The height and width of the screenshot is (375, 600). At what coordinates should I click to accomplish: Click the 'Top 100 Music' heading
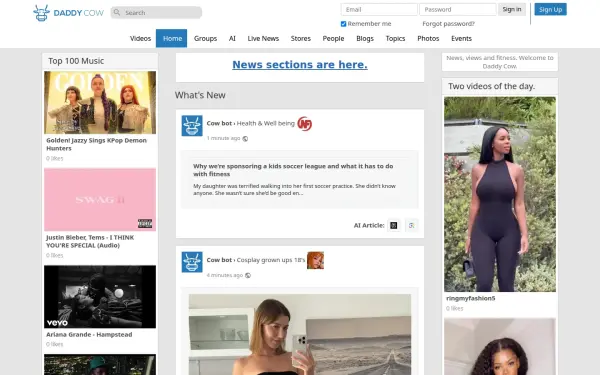coord(76,61)
